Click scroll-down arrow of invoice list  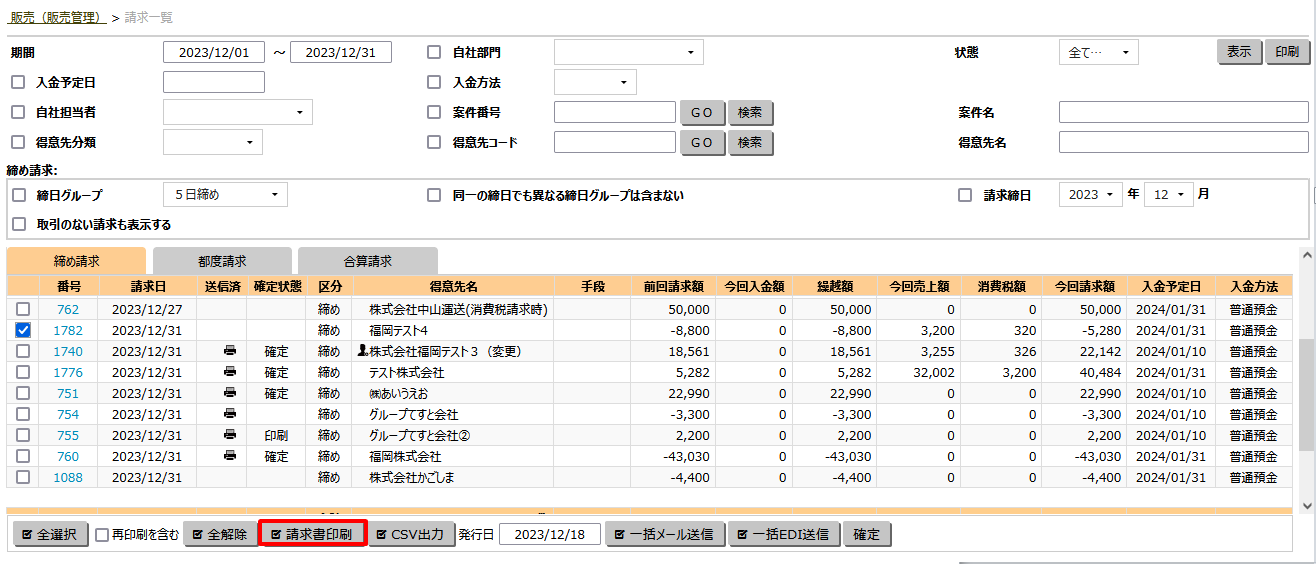(1305, 505)
